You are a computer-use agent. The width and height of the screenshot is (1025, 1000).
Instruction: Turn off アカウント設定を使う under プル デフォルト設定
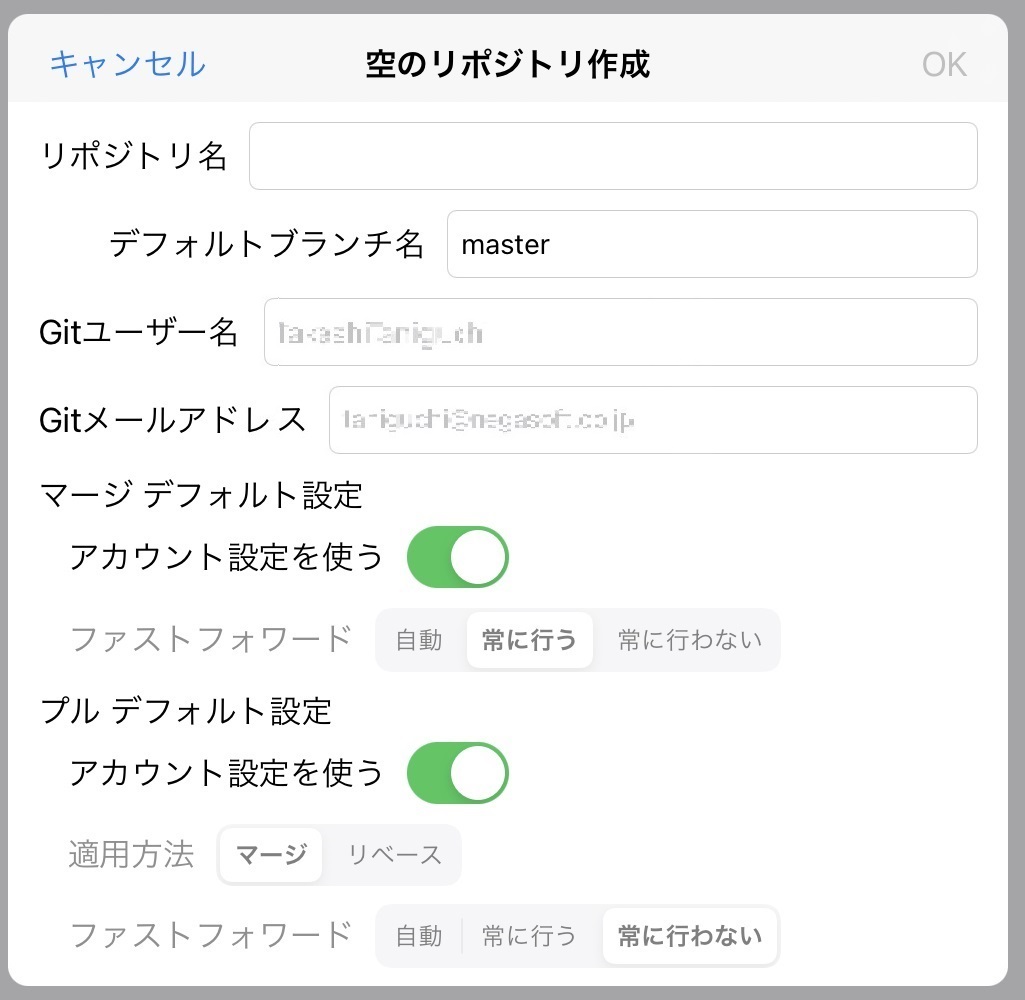458,772
